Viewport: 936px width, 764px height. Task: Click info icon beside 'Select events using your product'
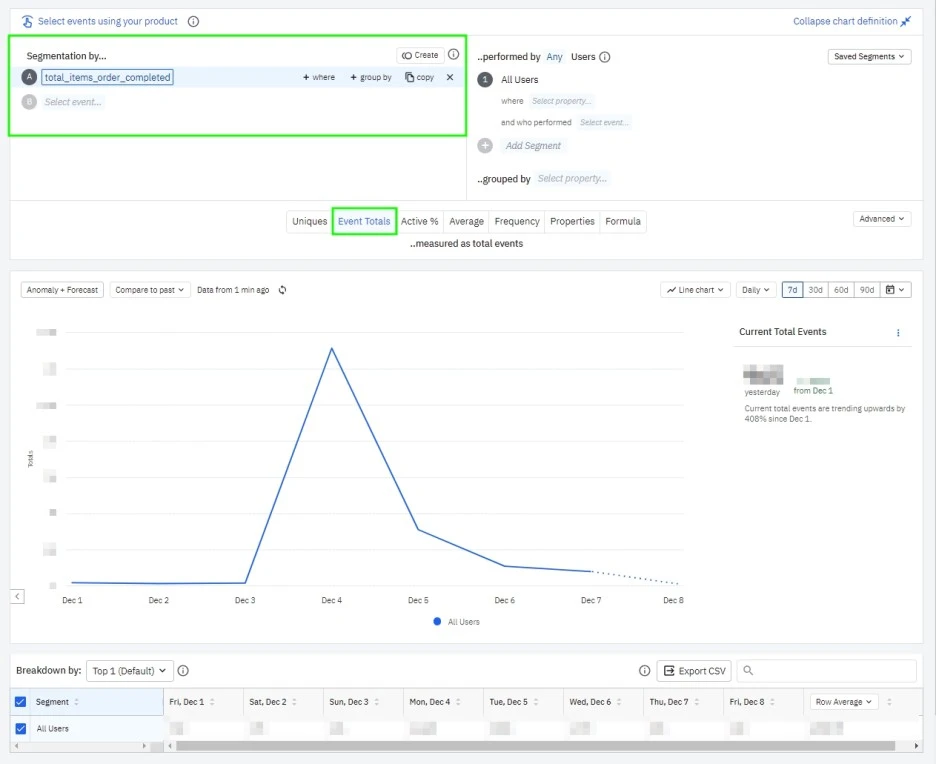193,21
